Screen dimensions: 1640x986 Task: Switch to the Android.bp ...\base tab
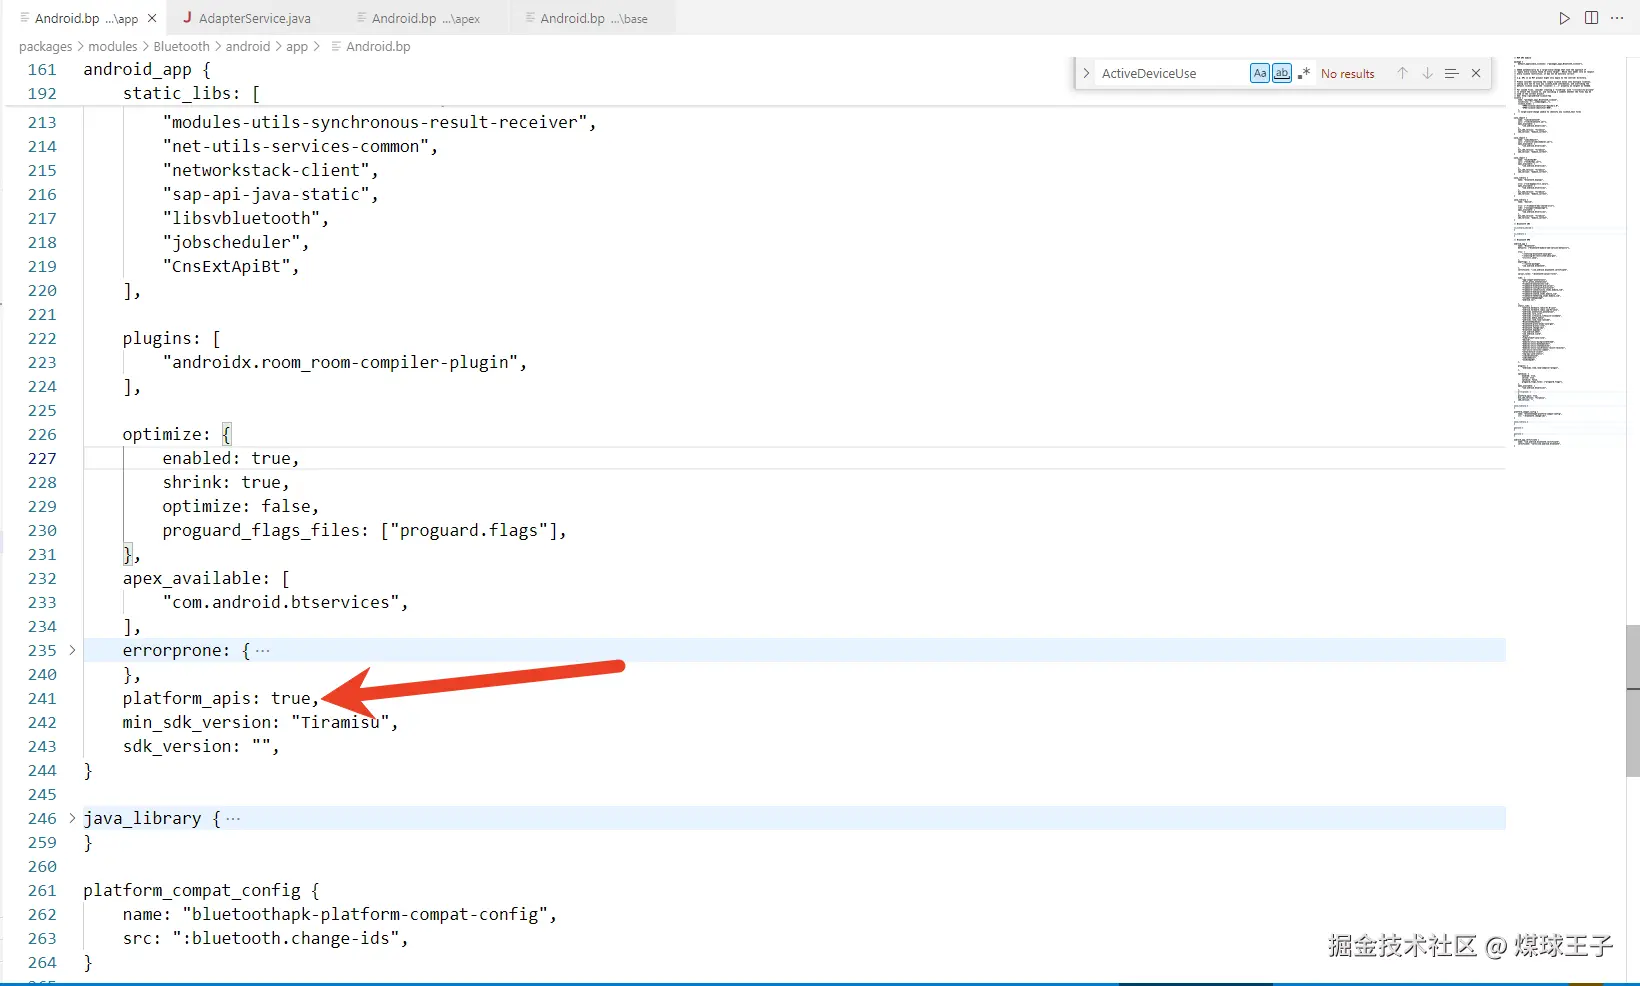click(x=593, y=18)
